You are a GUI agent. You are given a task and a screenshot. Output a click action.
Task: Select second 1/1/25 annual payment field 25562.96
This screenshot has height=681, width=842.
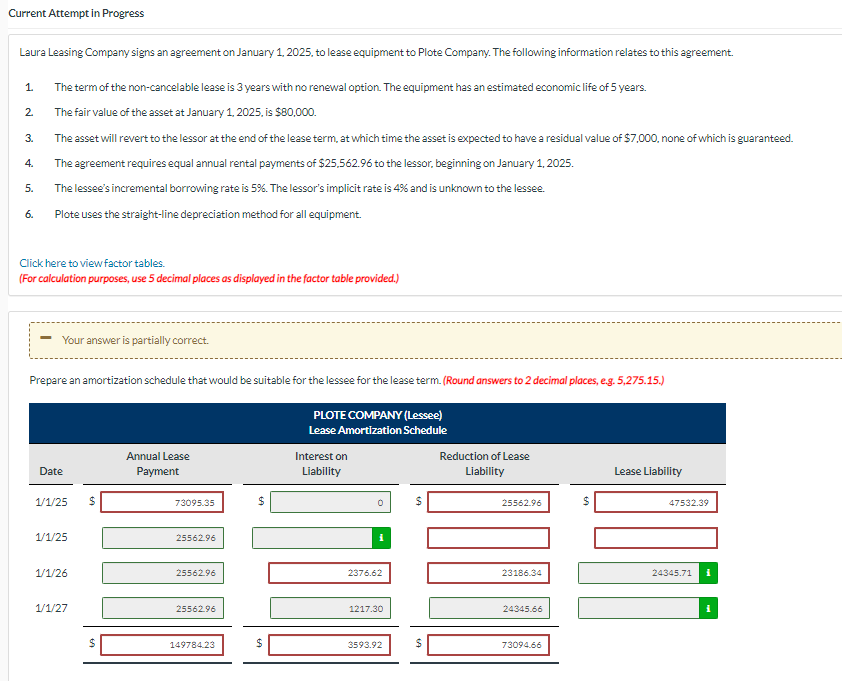(x=163, y=538)
